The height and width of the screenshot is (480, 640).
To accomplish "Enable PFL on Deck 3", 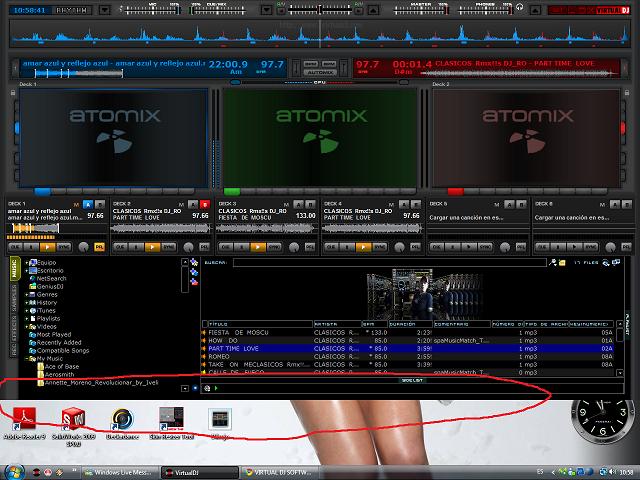I will pos(310,247).
